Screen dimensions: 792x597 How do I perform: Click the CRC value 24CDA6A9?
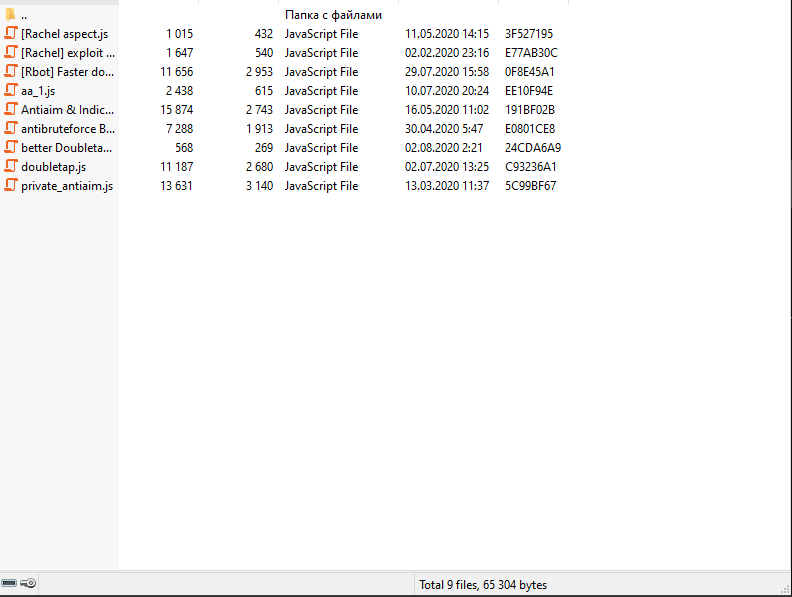533,148
